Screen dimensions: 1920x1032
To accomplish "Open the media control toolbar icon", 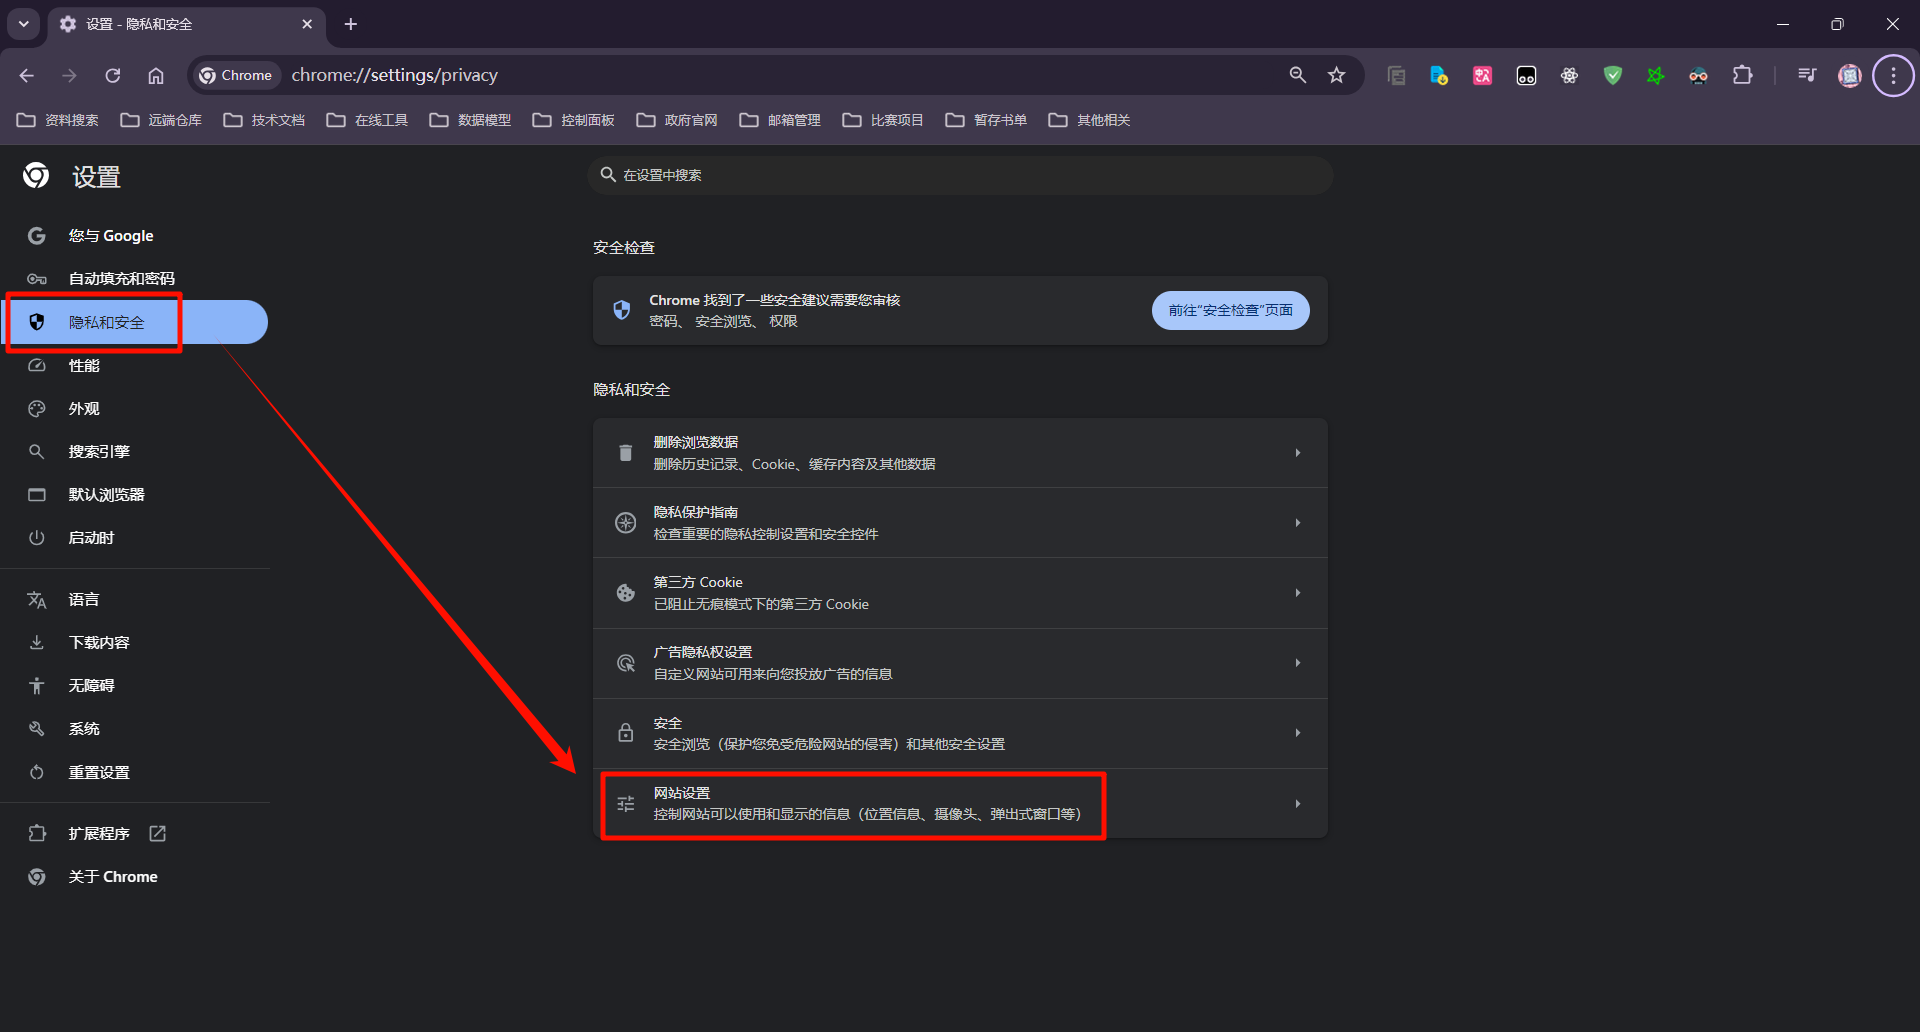I will tap(1806, 76).
